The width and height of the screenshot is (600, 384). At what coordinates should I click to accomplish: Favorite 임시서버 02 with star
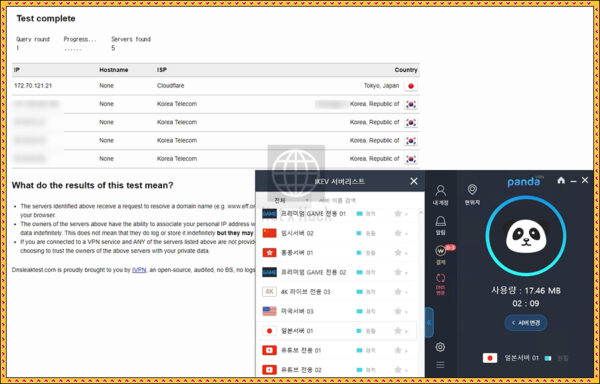398,233
